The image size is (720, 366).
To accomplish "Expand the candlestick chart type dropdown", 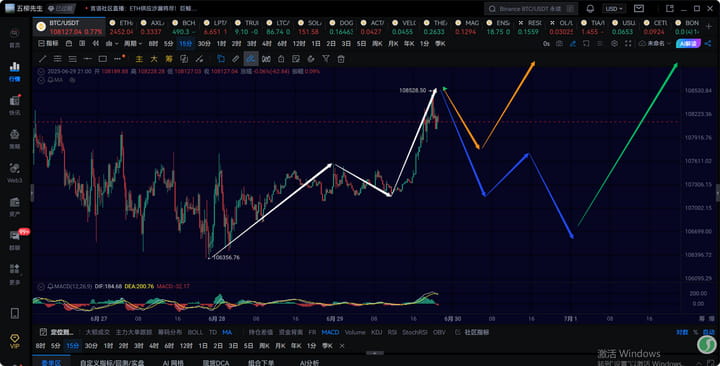I will click(x=112, y=44).
